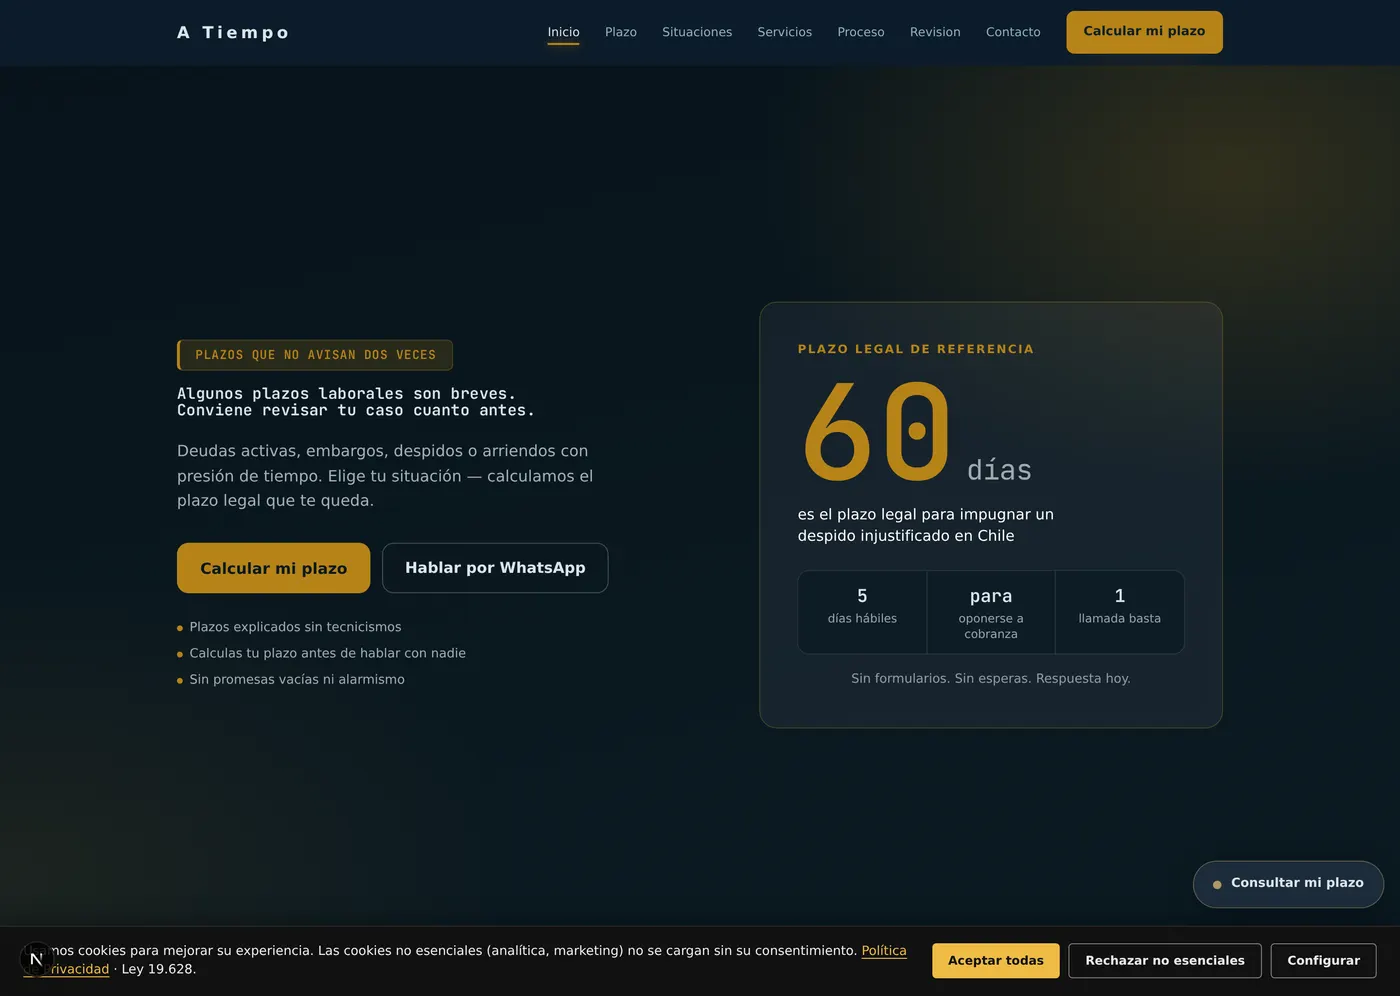Open the Contacto navigation link
This screenshot has width=1400, height=996.
pyautogui.click(x=1013, y=32)
